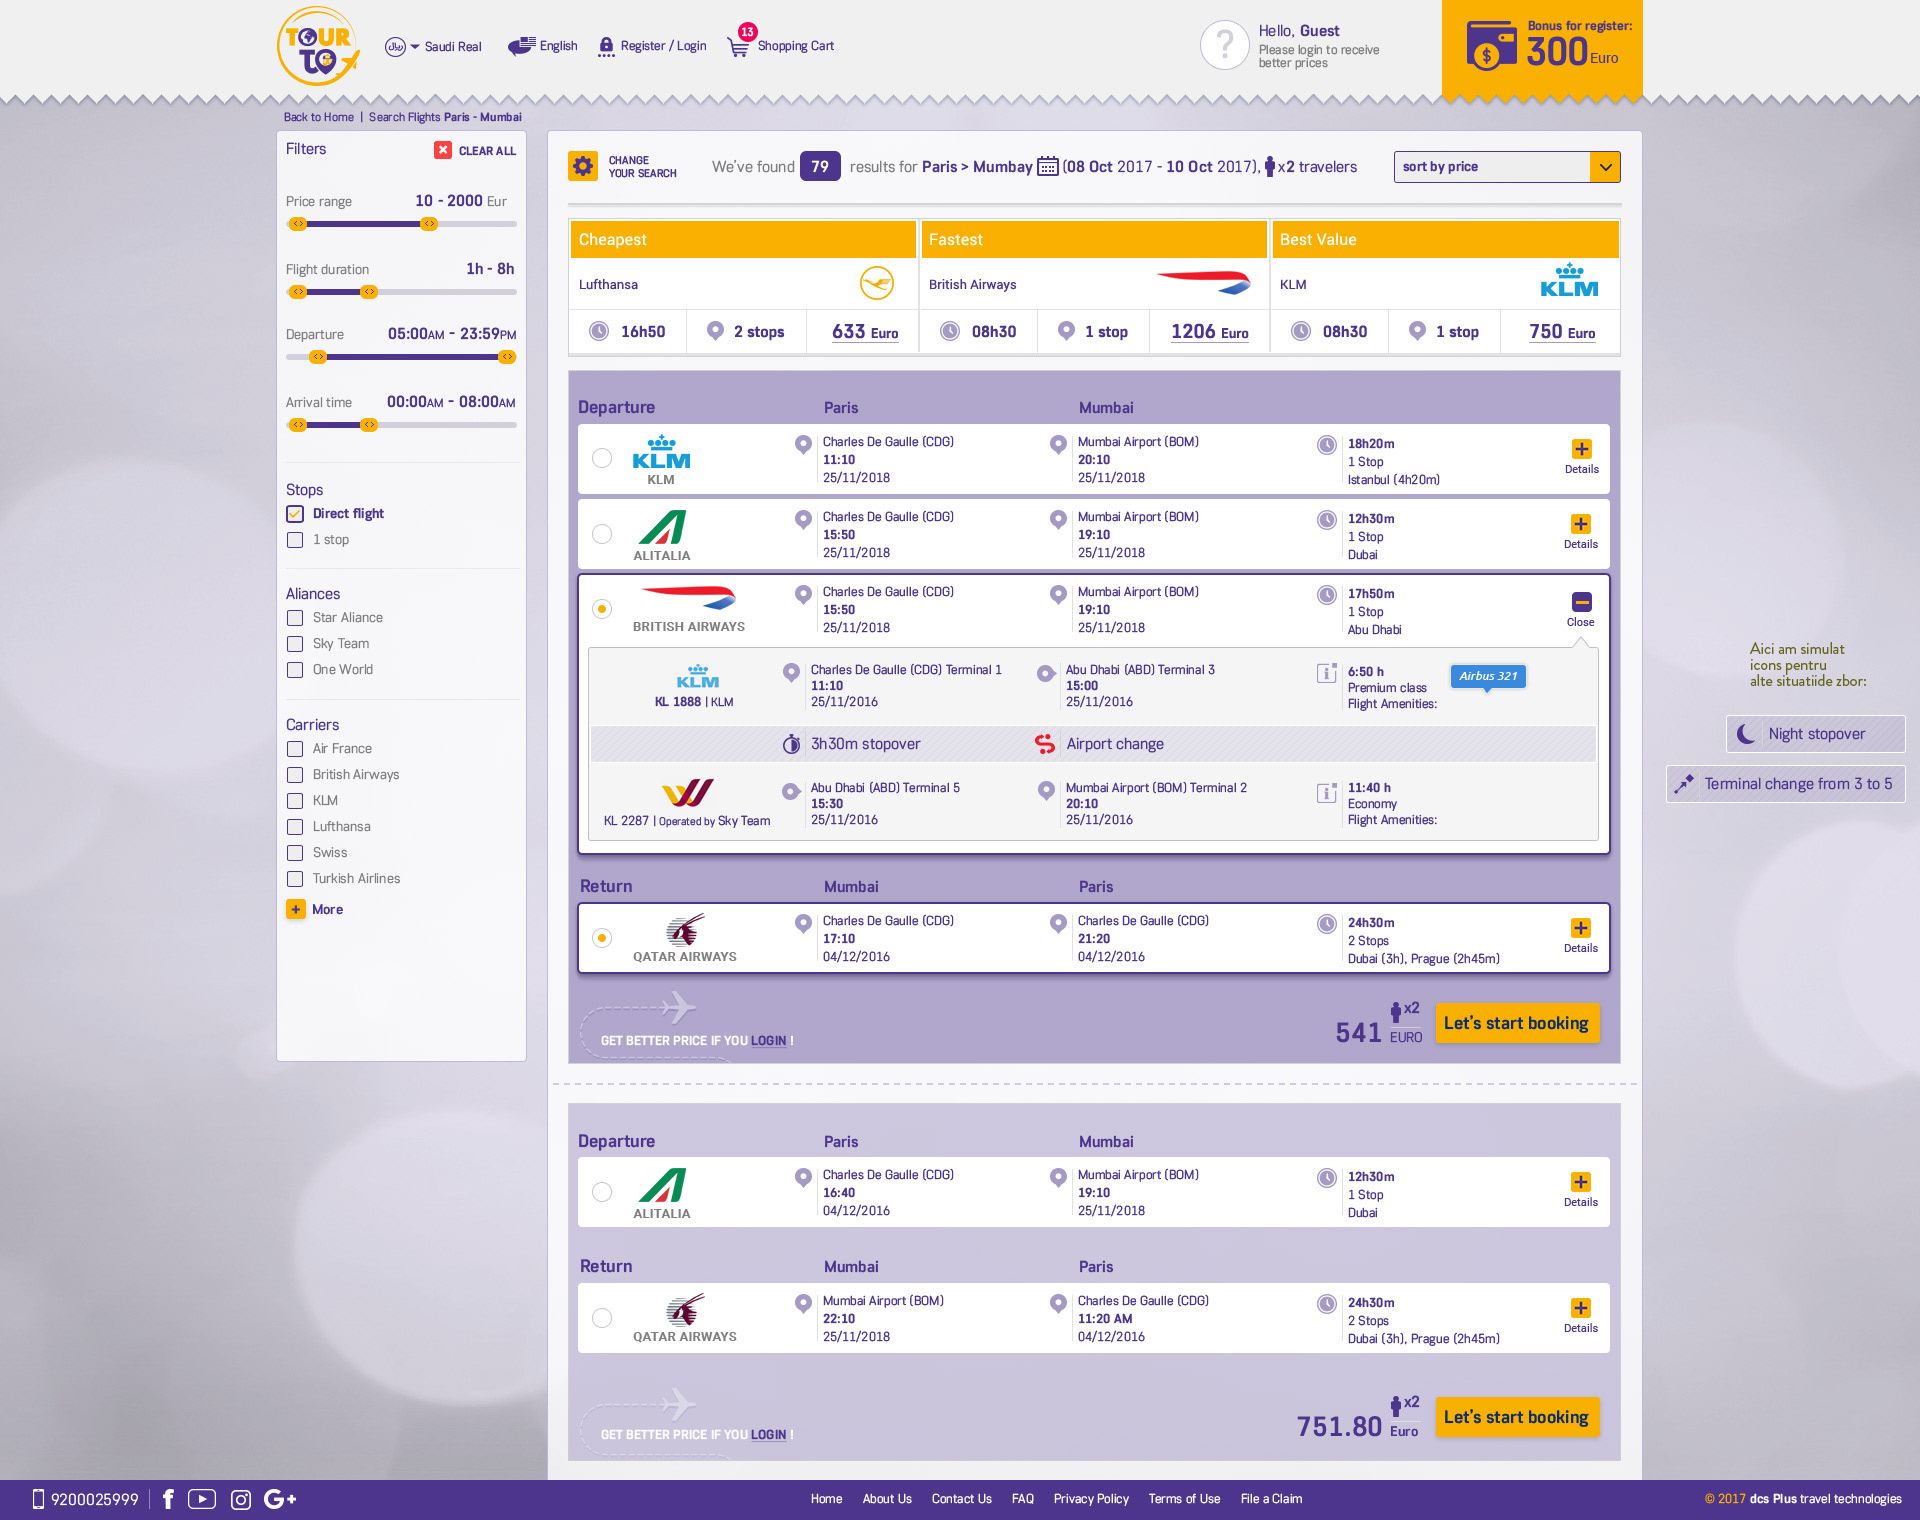Click the 79 results count badge

[x=820, y=166]
